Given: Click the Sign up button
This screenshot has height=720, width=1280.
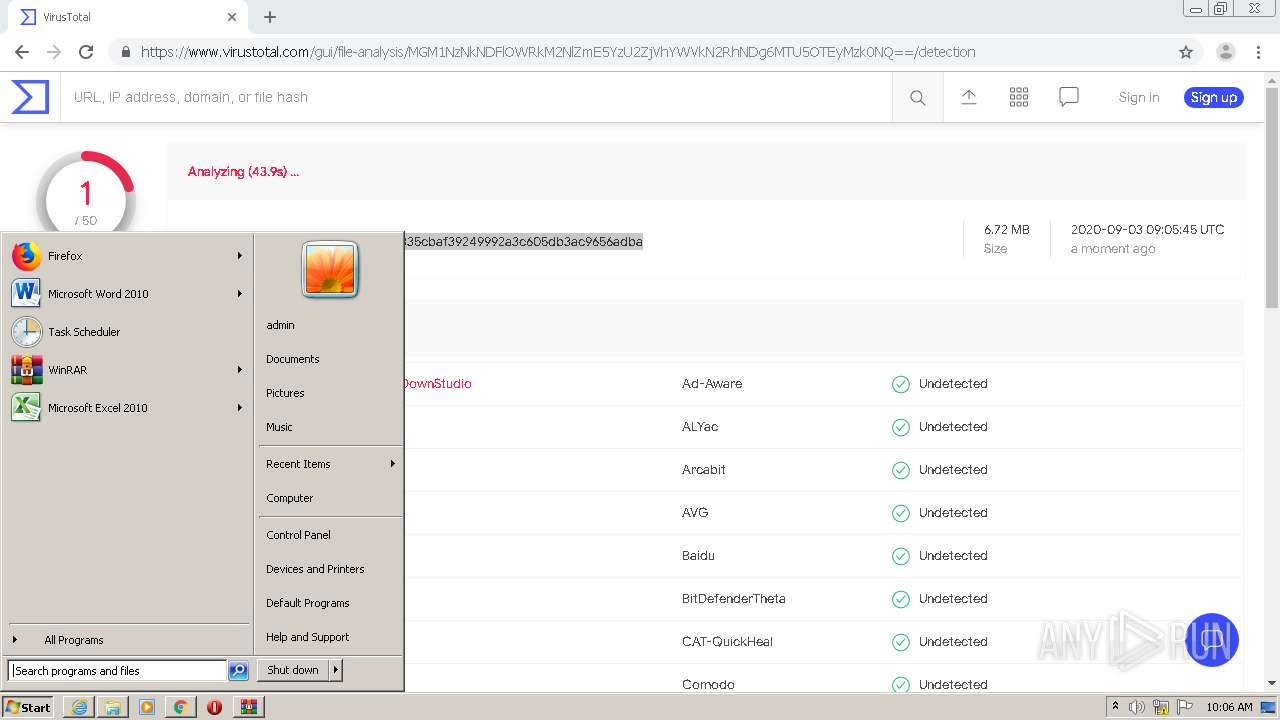Looking at the screenshot, I should (1214, 97).
